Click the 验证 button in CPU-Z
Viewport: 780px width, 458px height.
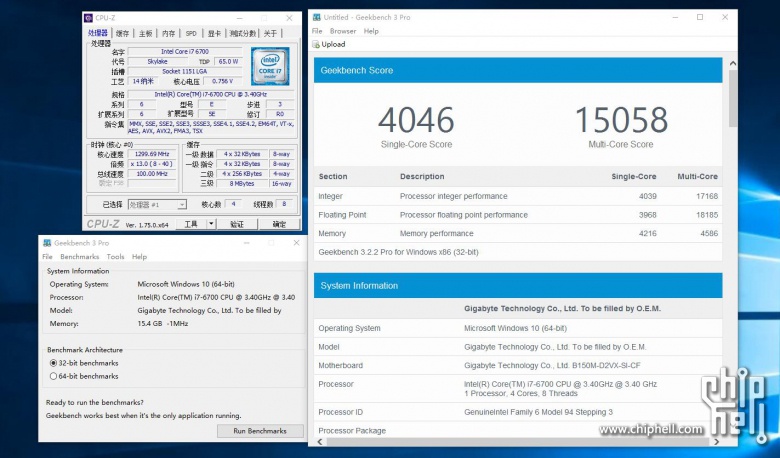click(237, 224)
